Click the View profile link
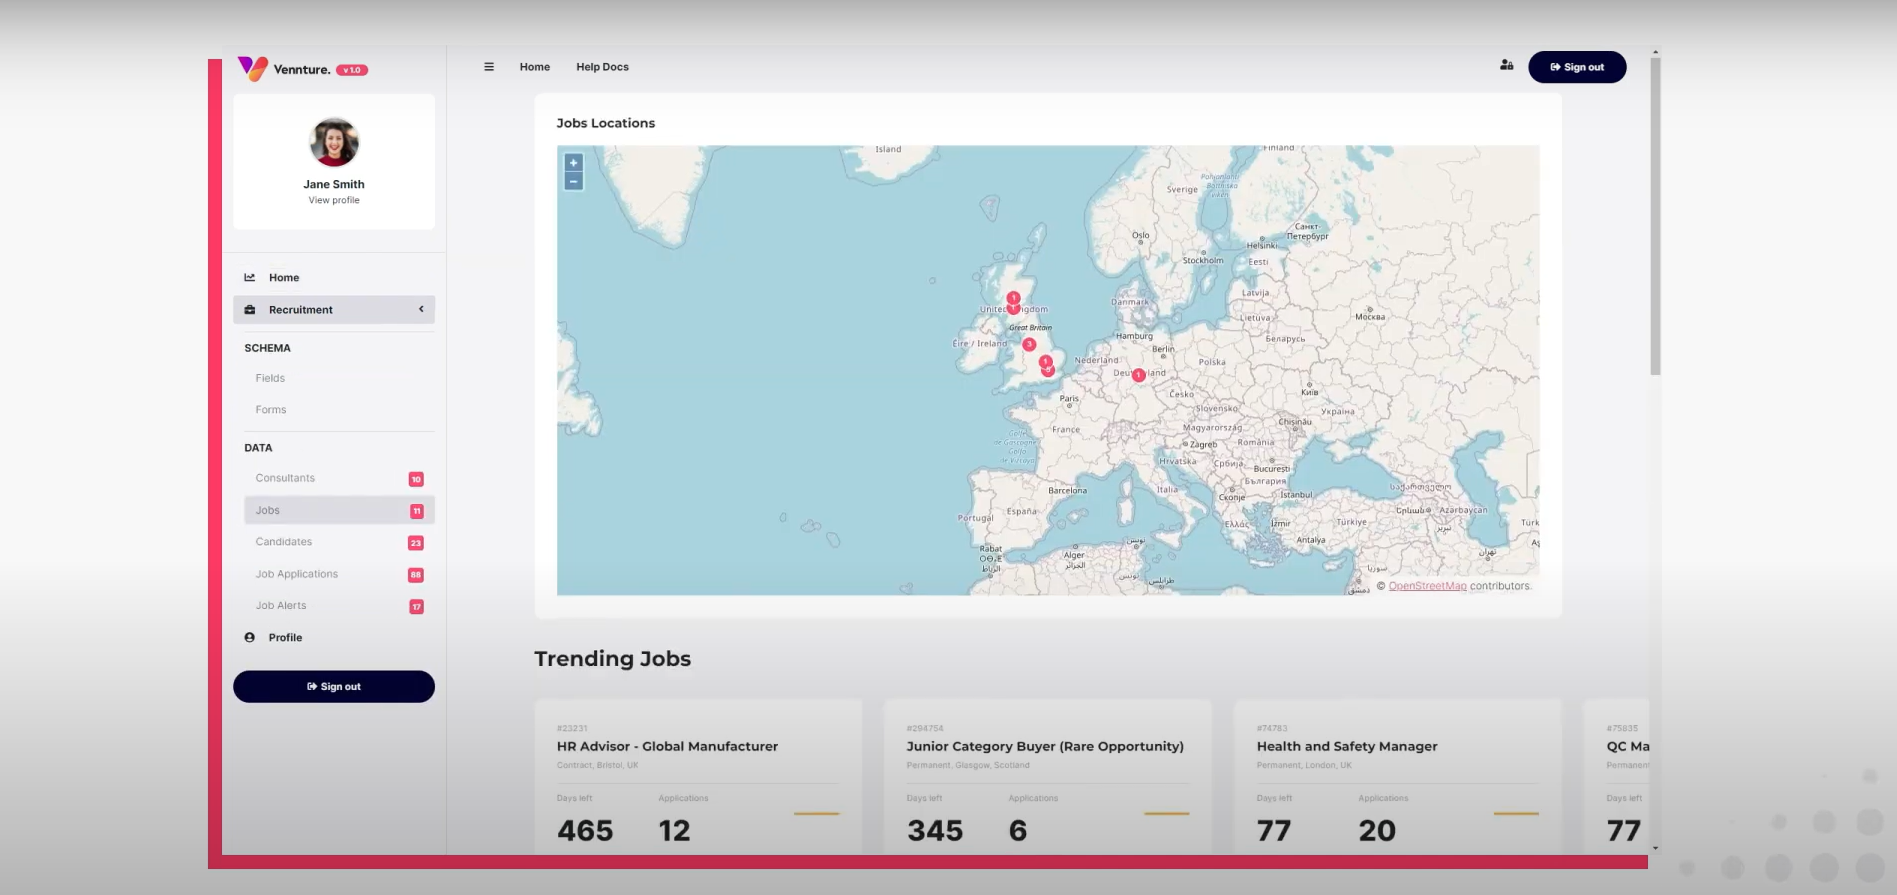The height and width of the screenshot is (895, 1897). 334,200
